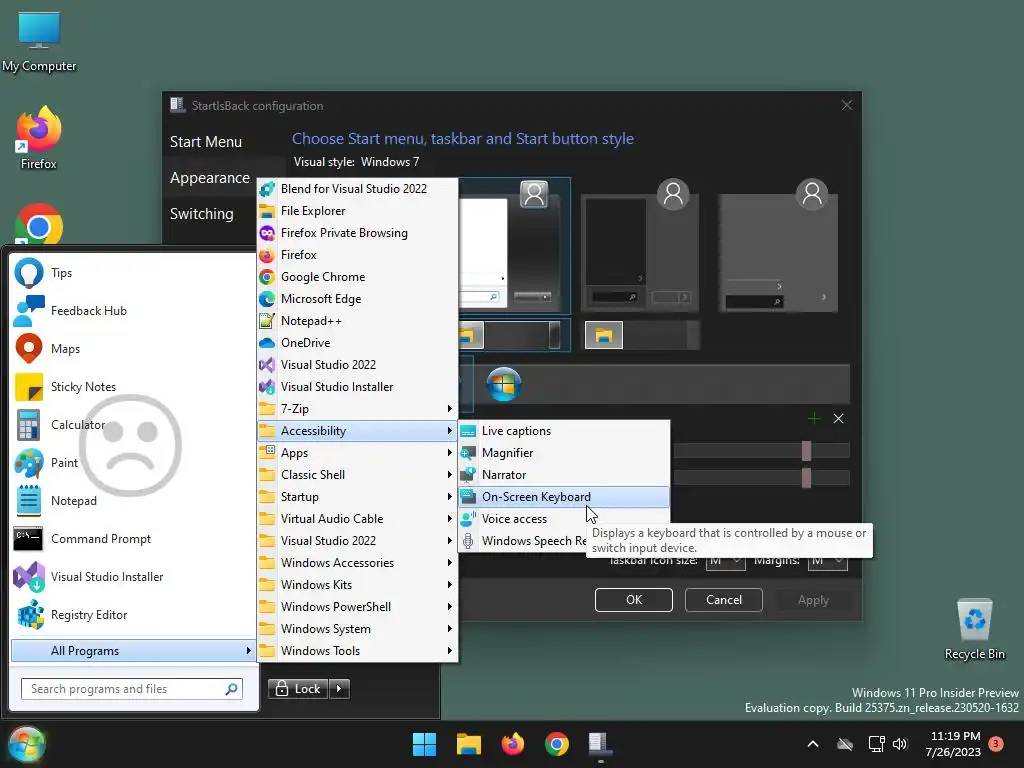Launch the Command Prompt icon
Image resolution: width=1024 pixels, height=768 pixels.
pyautogui.click(x=29, y=539)
